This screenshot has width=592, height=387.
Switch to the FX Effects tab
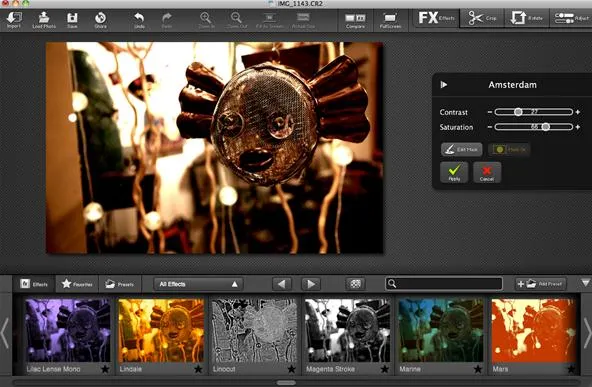pos(436,18)
